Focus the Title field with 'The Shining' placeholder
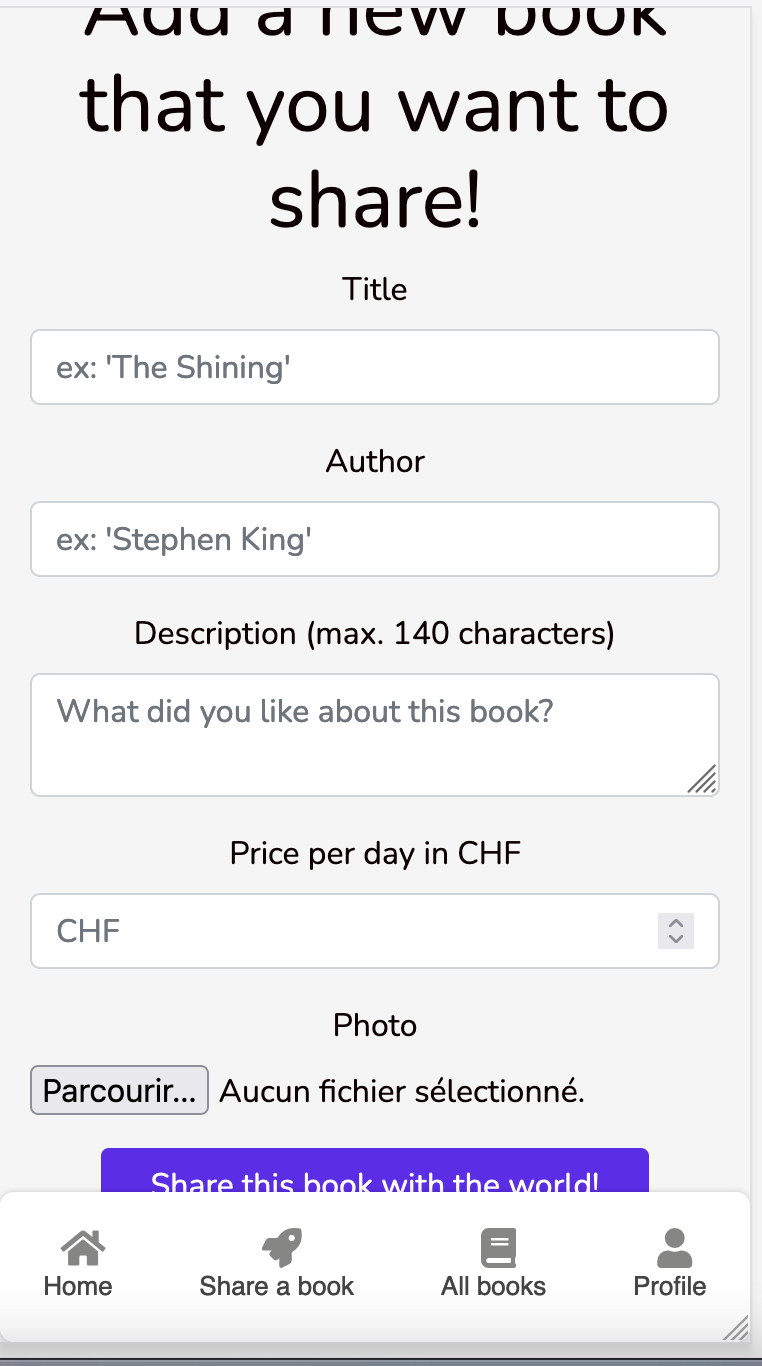The image size is (762, 1366). point(375,367)
